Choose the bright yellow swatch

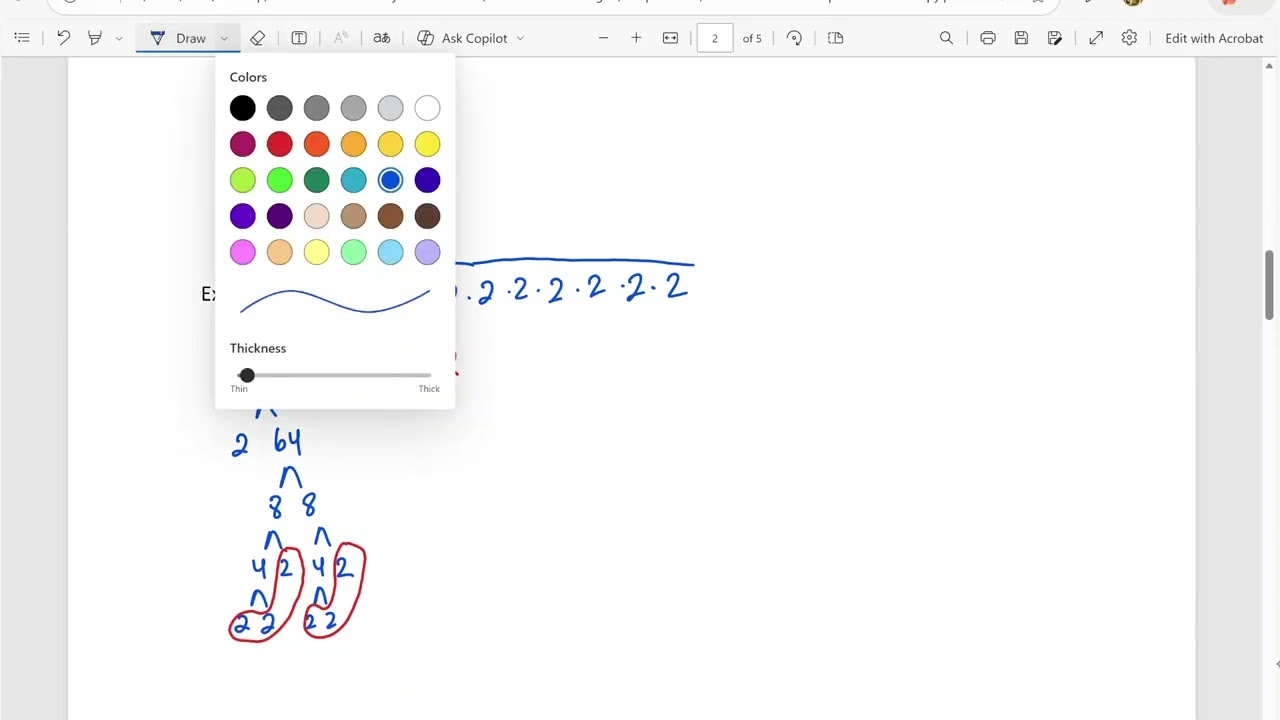click(427, 144)
